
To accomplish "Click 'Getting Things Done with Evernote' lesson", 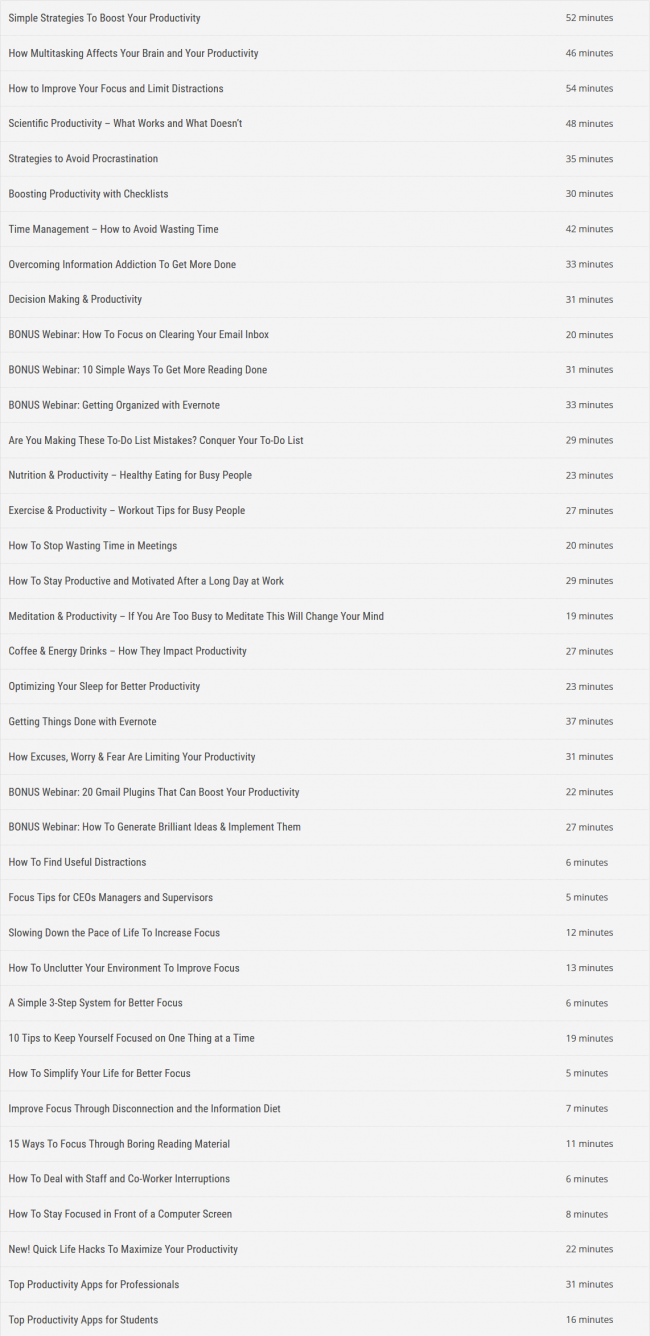I will (x=82, y=721).
